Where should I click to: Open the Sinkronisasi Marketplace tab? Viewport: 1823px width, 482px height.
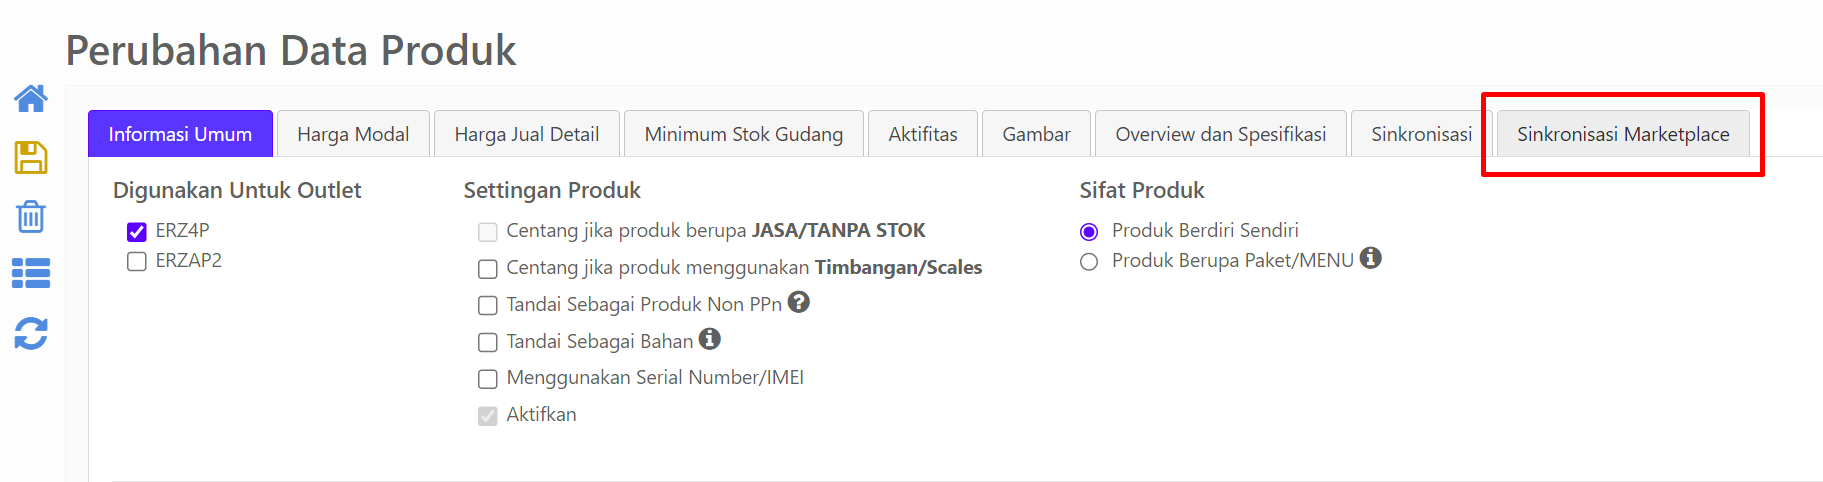pyautogui.click(x=1623, y=134)
